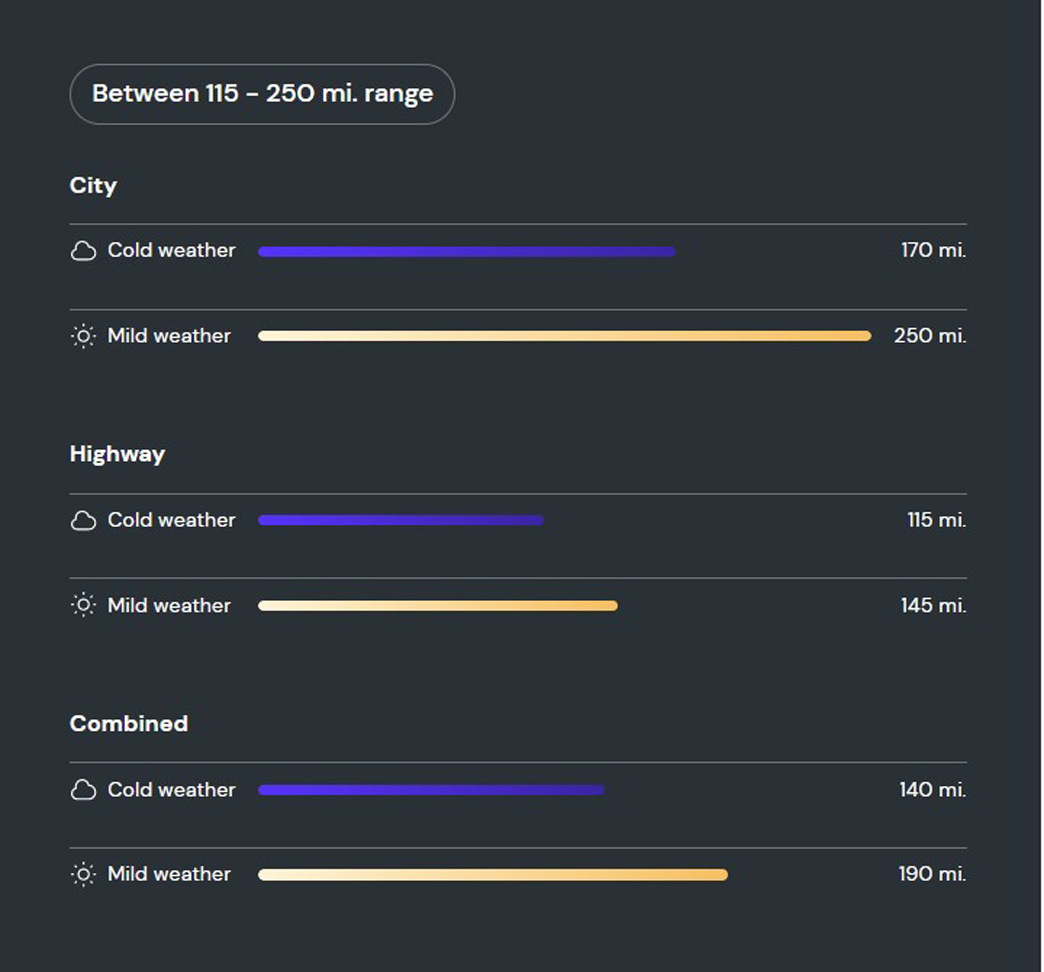Click the Highway cold weather cloud icon
Image resolution: width=1044 pixels, height=972 pixels.
(x=84, y=520)
